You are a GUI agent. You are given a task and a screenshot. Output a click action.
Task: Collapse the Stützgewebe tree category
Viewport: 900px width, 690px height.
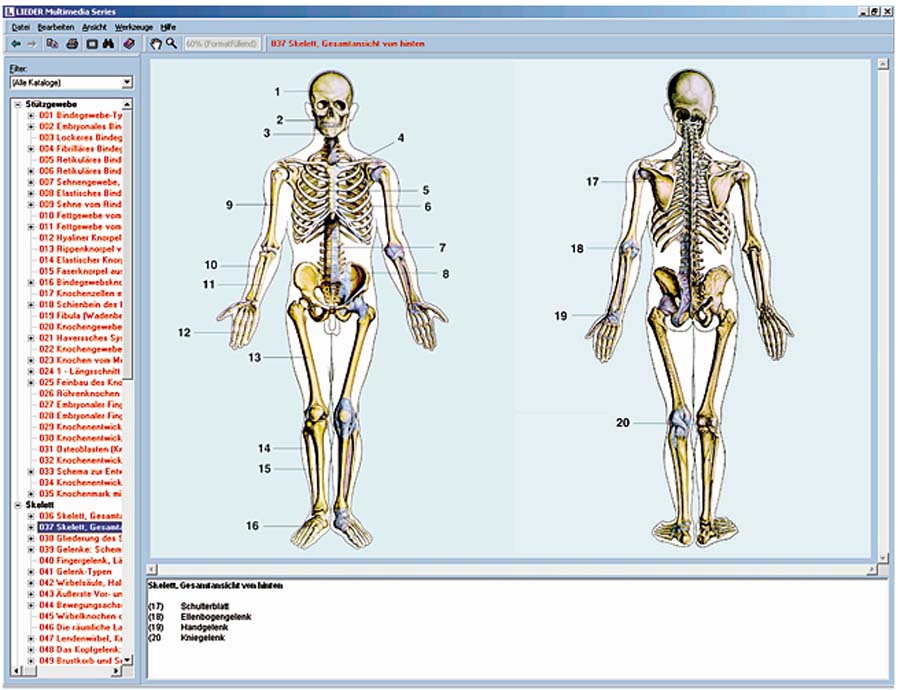coord(18,104)
